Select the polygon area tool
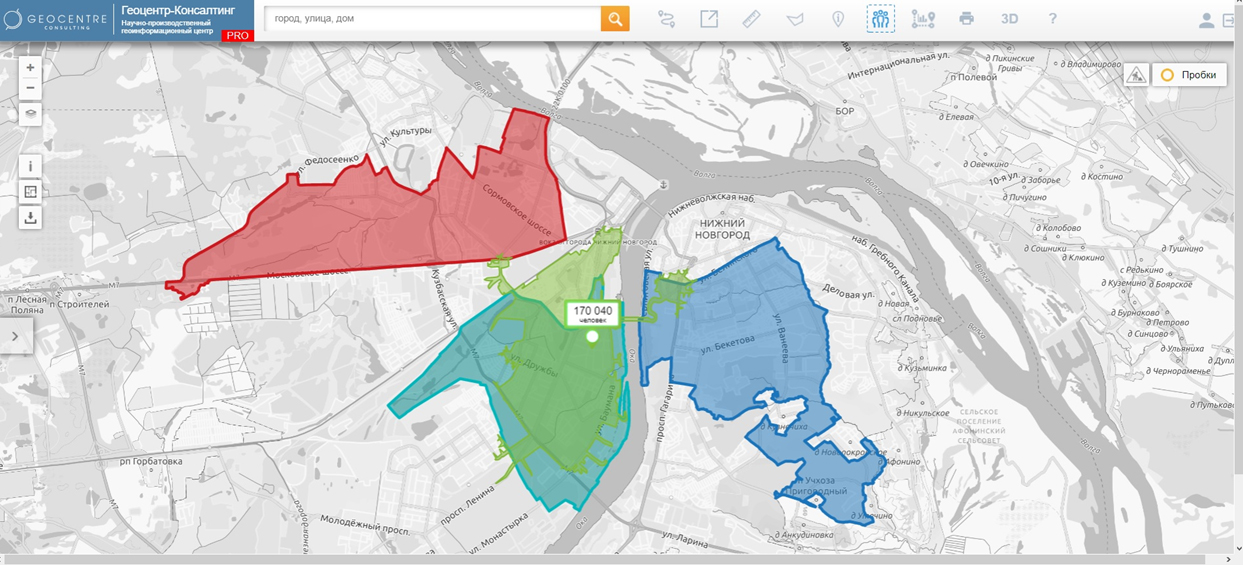The height and width of the screenshot is (565, 1245). pyautogui.click(x=795, y=19)
